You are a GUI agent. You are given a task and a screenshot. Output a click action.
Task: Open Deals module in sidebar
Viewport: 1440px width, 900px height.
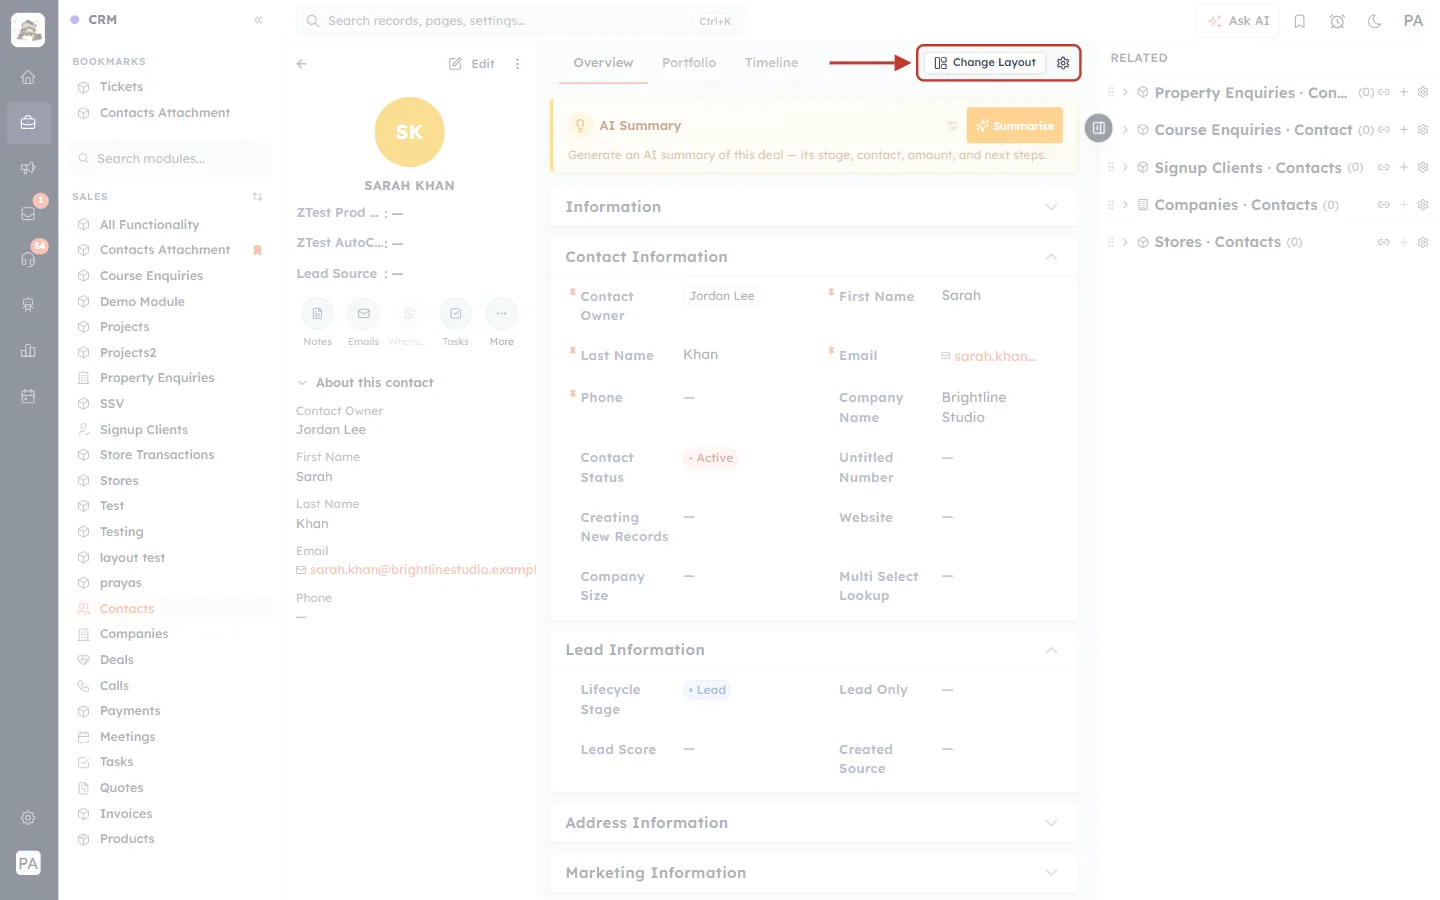(x=117, y=660)
